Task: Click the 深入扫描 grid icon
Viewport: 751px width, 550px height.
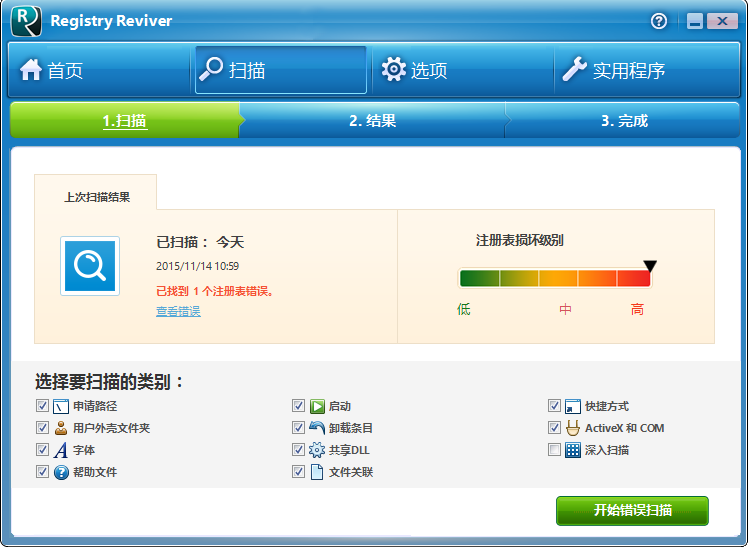Action: click(573, 450)
